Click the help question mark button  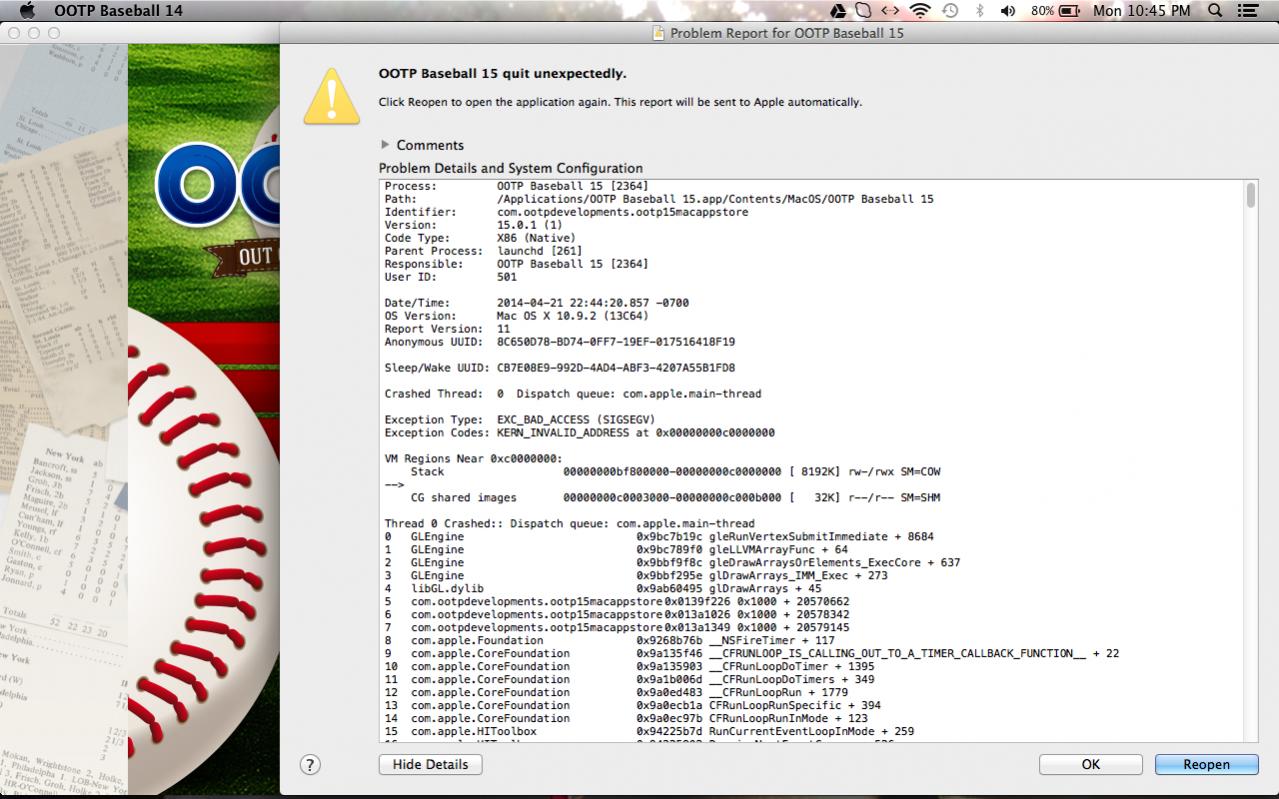click(x=310, y=764)
